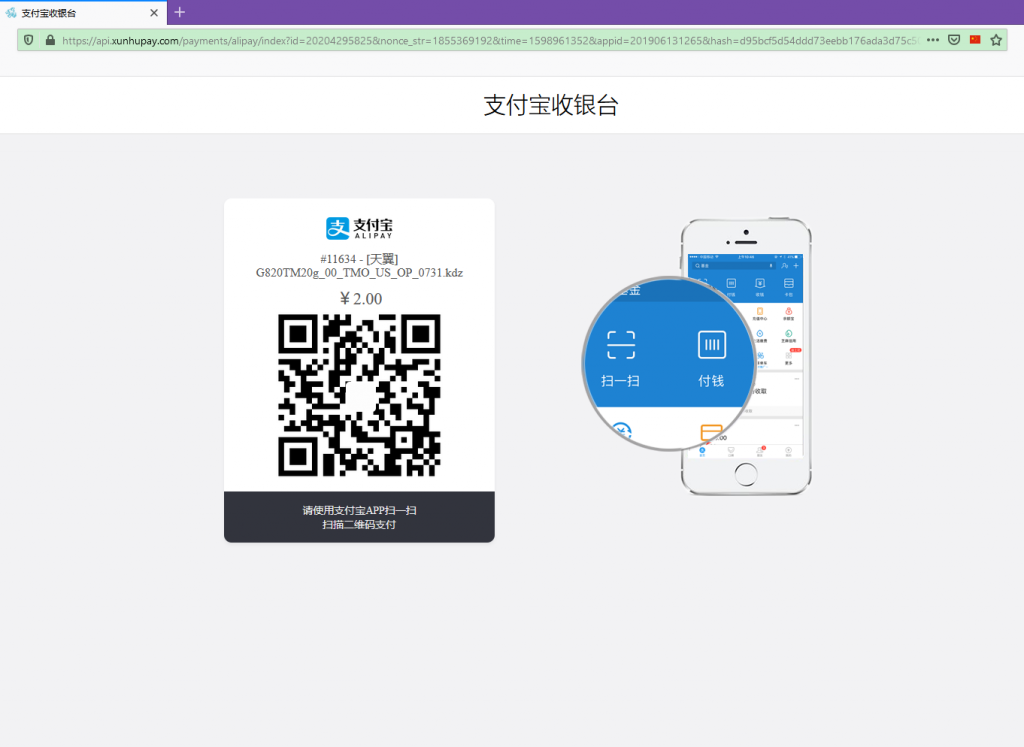
Task: Click the 扫一扫 scan icon in illustration
Action: [620, 345]
